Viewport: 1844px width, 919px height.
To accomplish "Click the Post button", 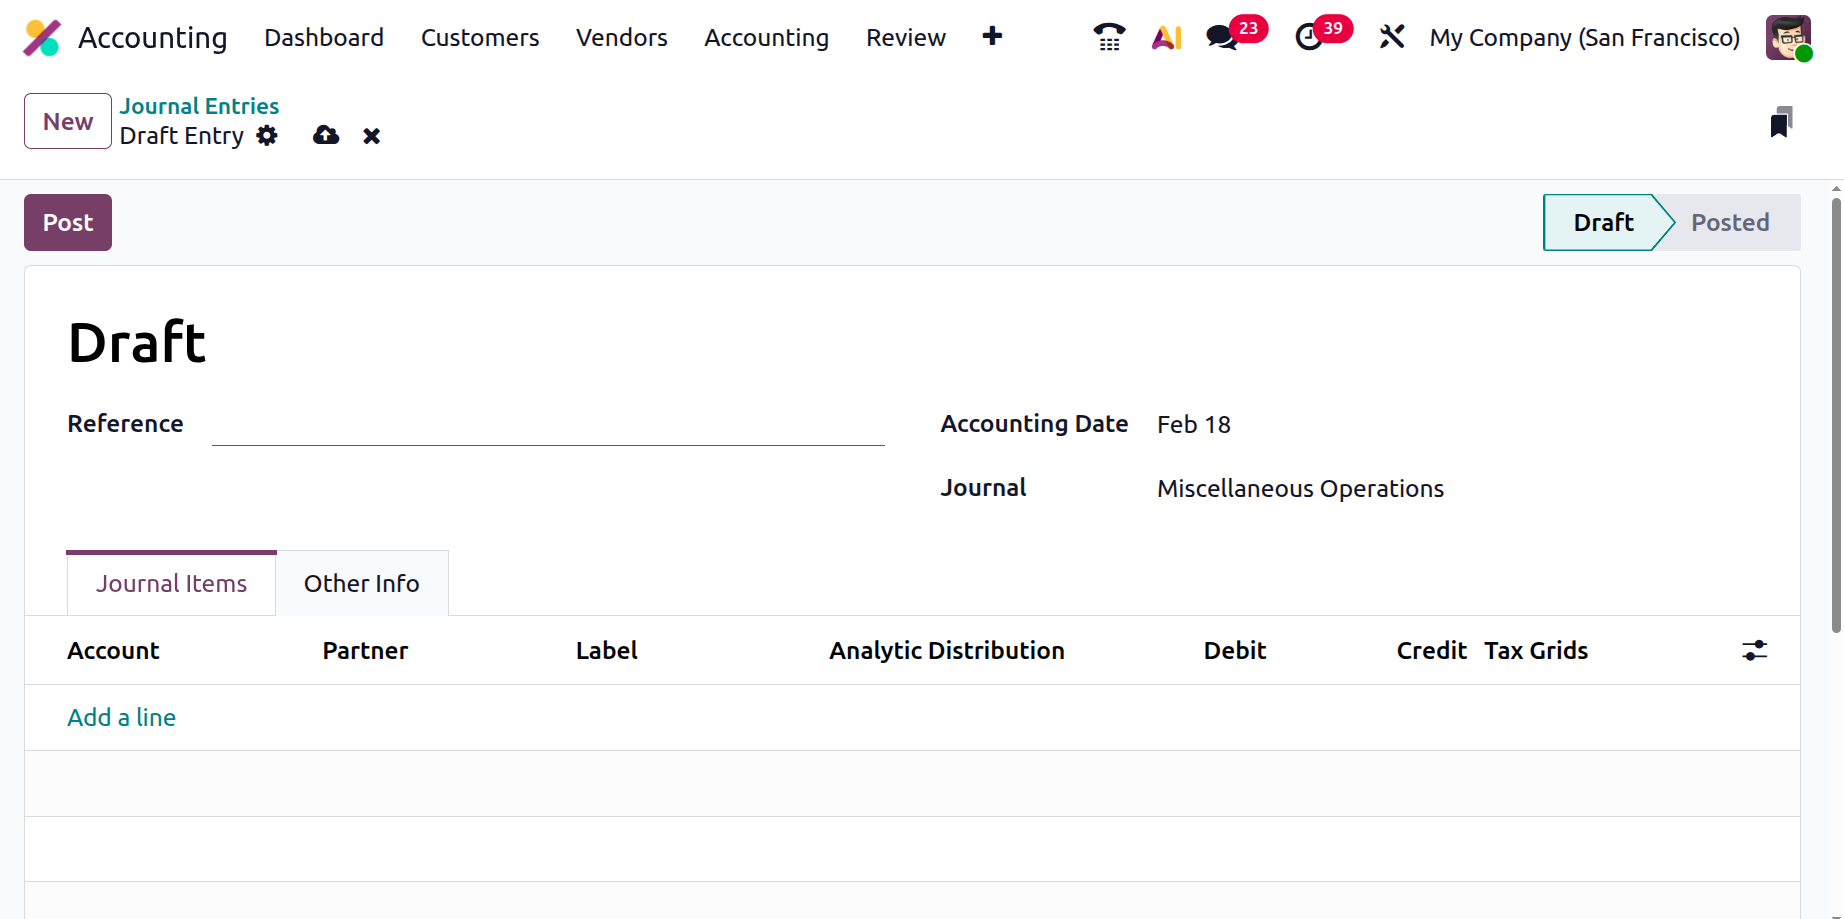I will click(x=68, y=222).
